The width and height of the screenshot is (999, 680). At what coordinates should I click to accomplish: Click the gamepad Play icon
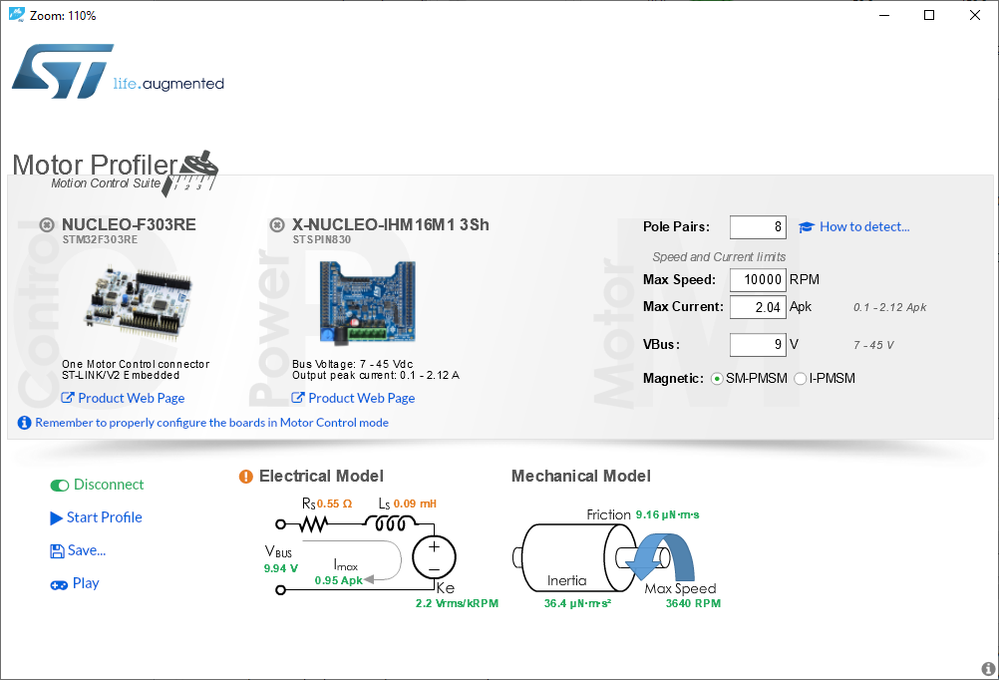[59, 584]
